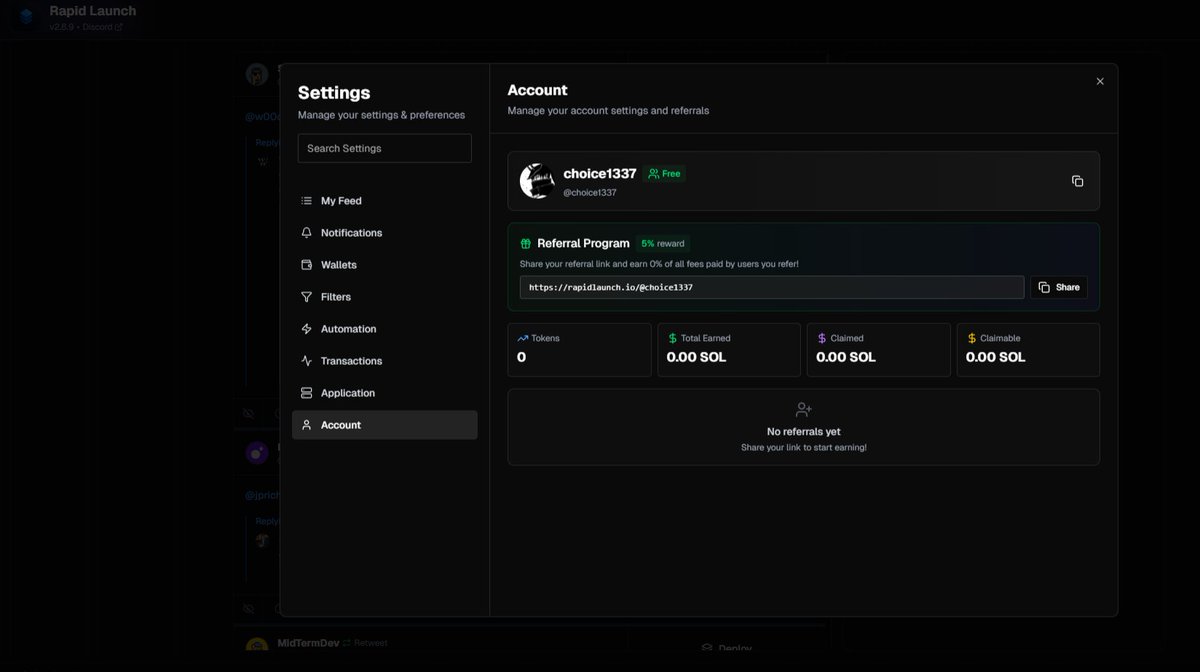The width and height of the screenshot is (1200, 672).
Task: Click the Claimed dollar icon
Action: point(822,338)
